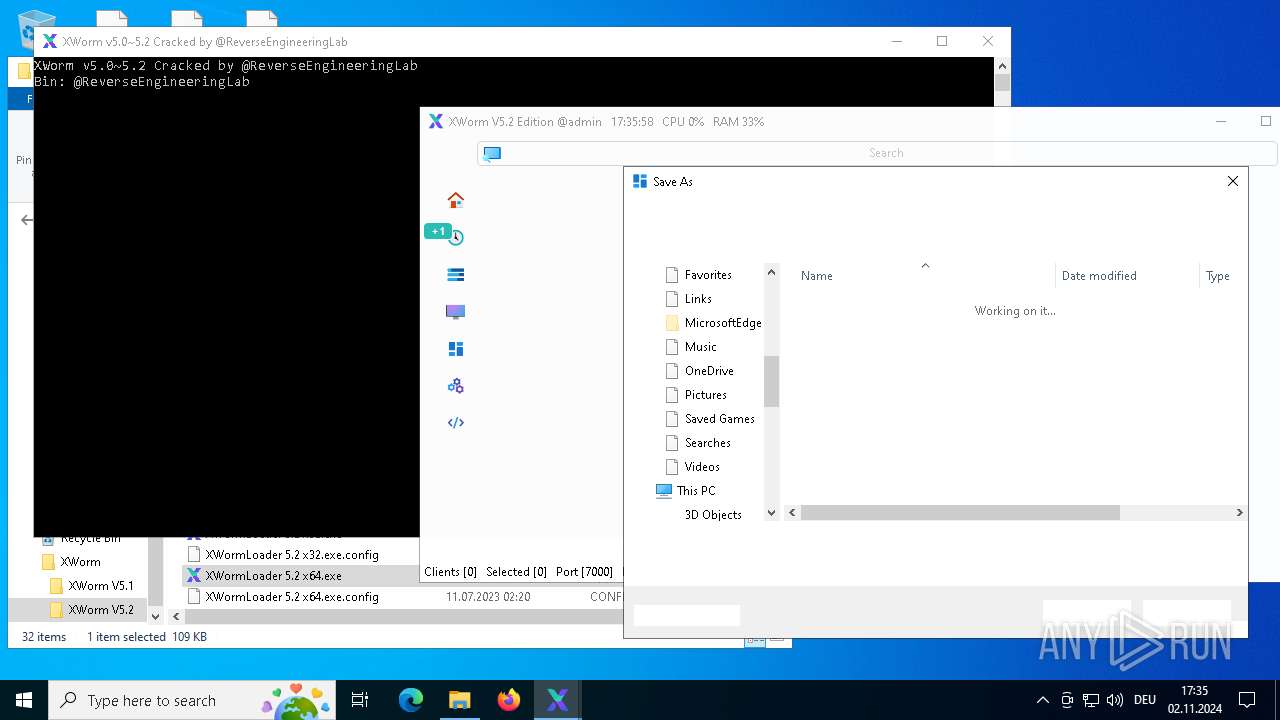
Task: Select Saved Games in Save As tree
Action: coord(719,419)
